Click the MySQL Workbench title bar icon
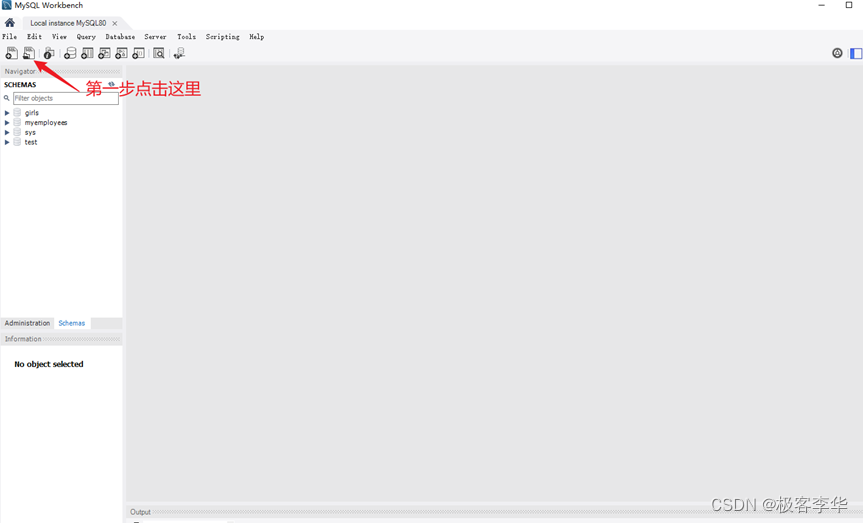Viewport: 863px width, 523px height. pos(7,5)
